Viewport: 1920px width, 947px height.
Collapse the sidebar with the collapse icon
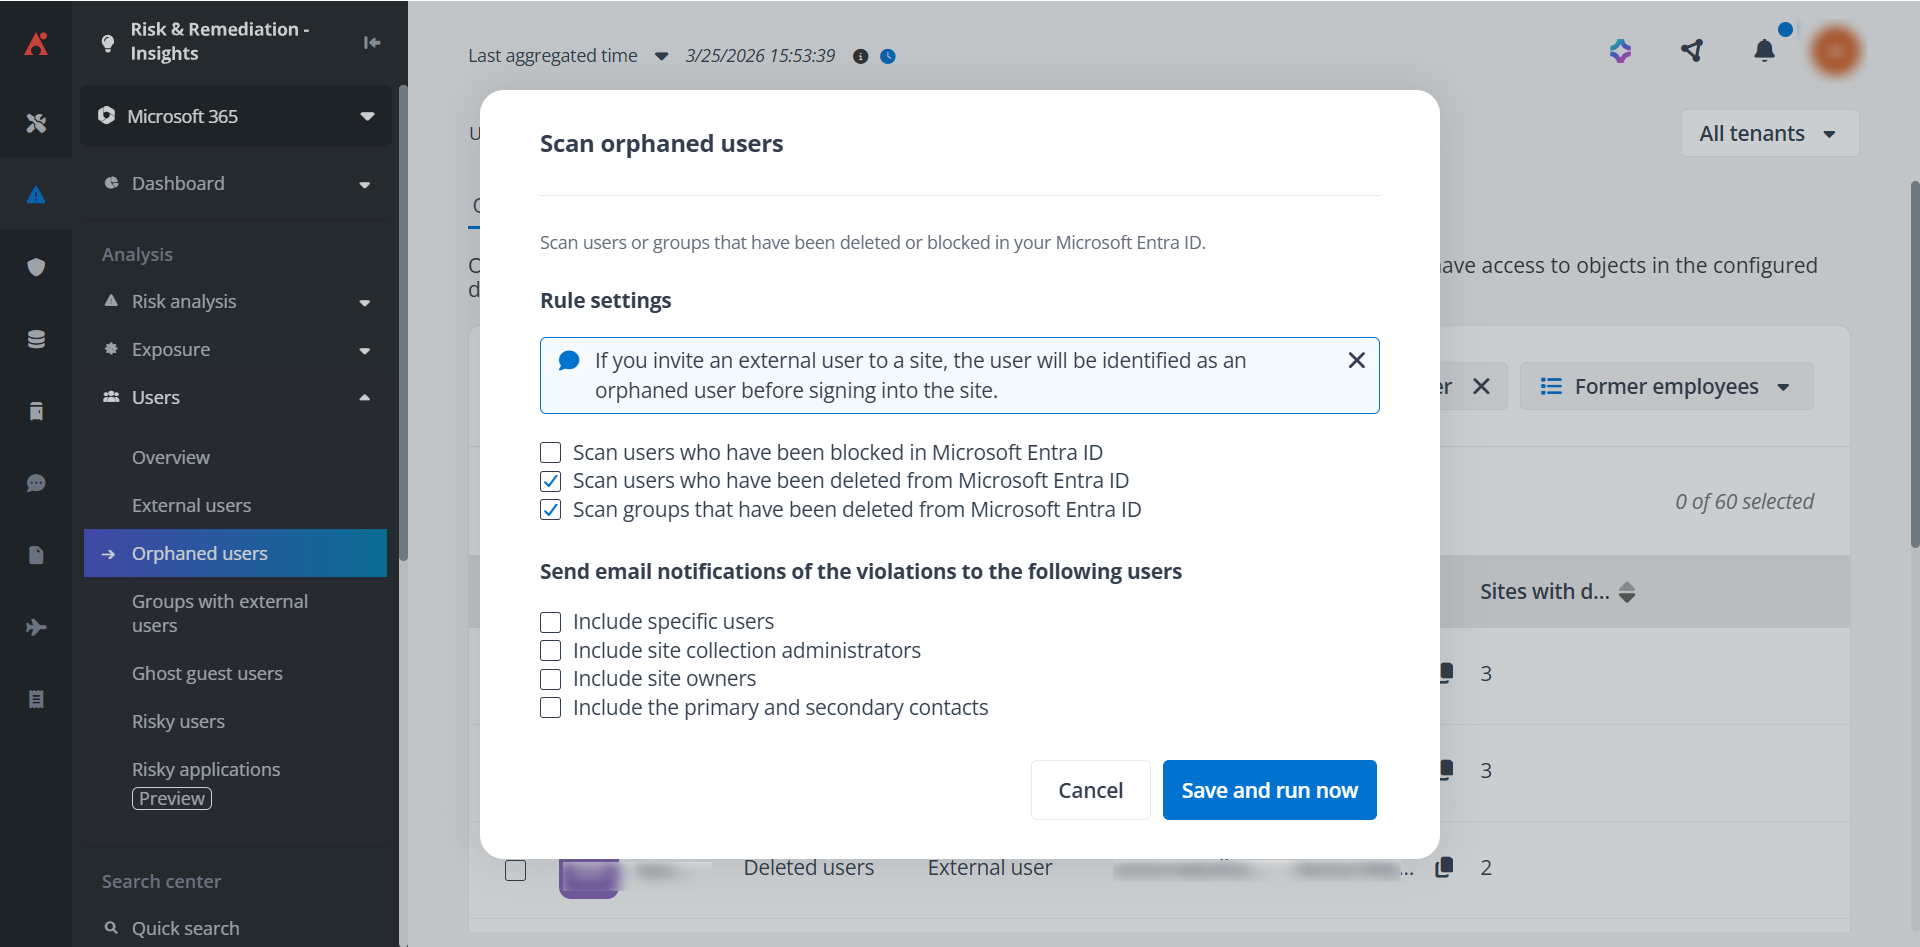point(372,42)
